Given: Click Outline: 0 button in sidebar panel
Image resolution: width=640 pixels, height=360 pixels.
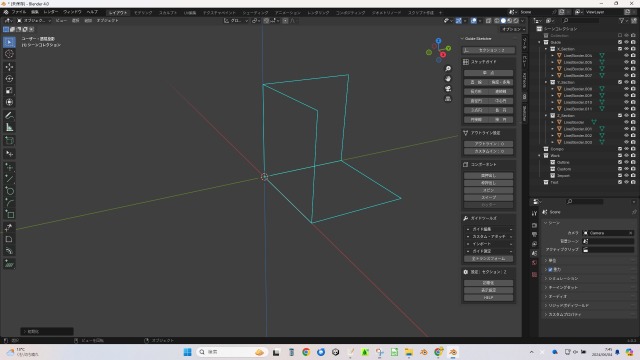Looking at the screenshot, I should (x=489, y=144).
